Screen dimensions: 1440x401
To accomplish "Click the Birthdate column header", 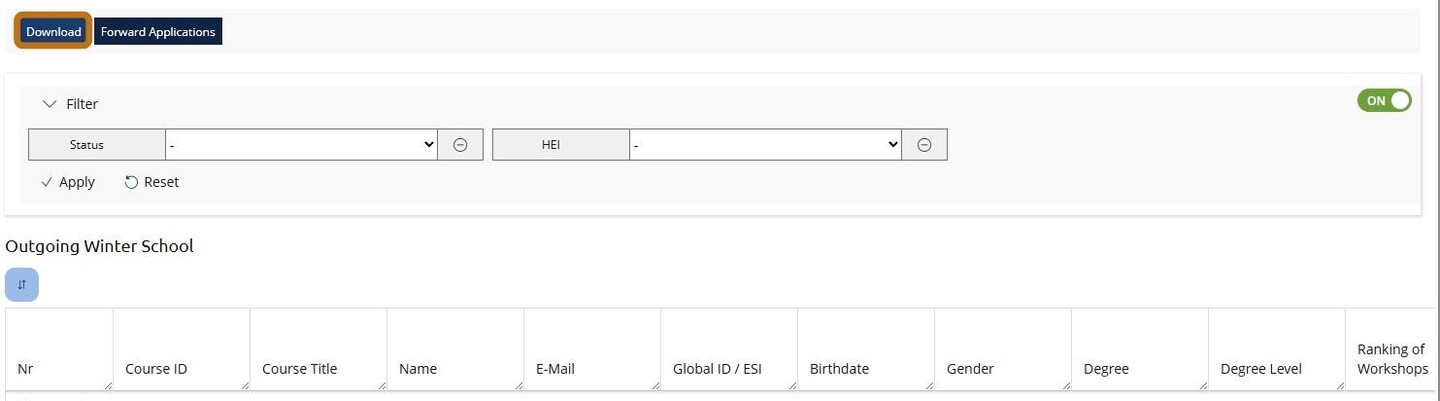I will tap(839, 369).
